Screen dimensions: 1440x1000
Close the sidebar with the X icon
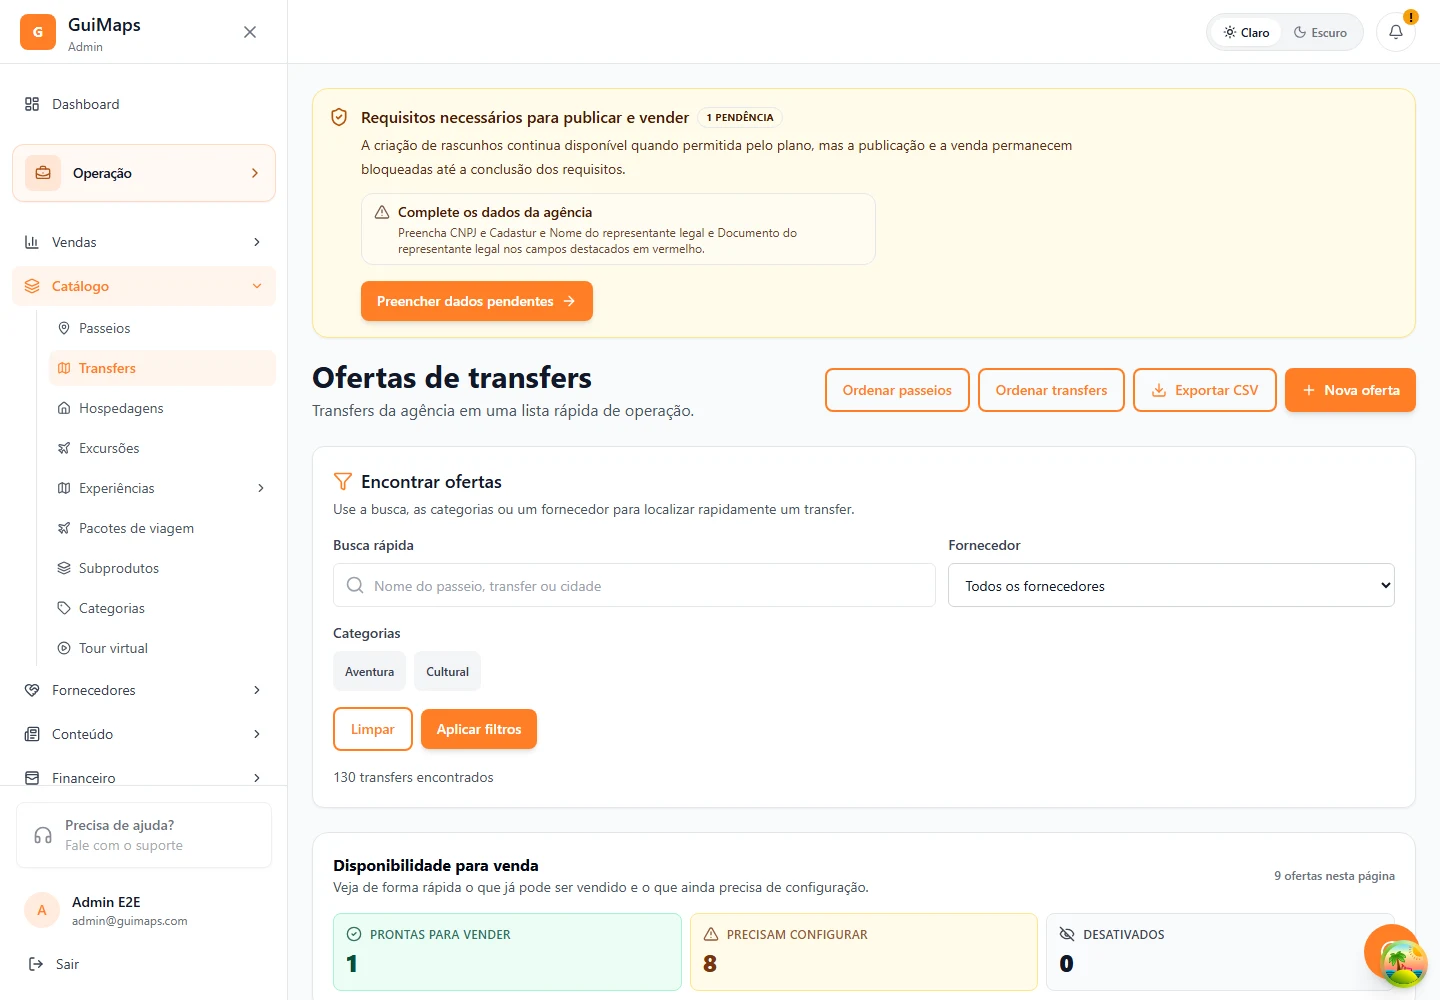(x=250, y=32)
